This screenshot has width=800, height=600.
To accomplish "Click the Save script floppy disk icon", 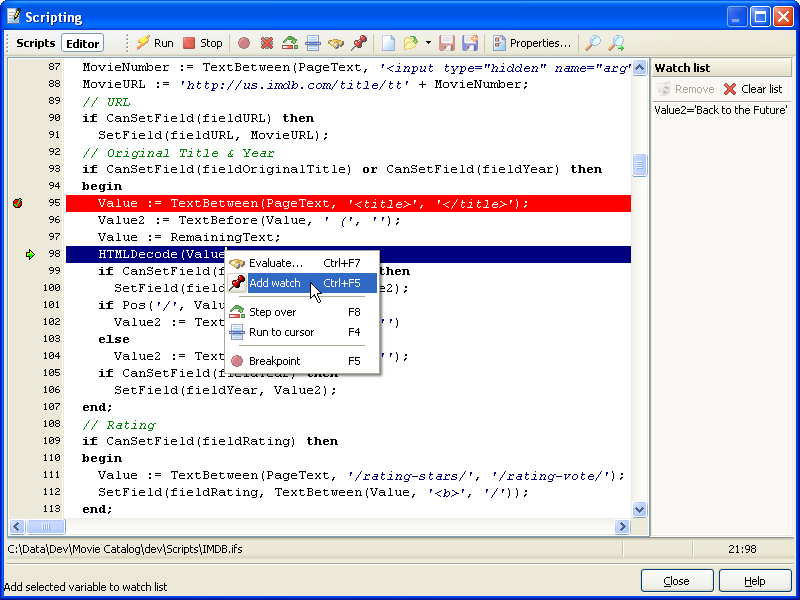I will tap(447, 43).
